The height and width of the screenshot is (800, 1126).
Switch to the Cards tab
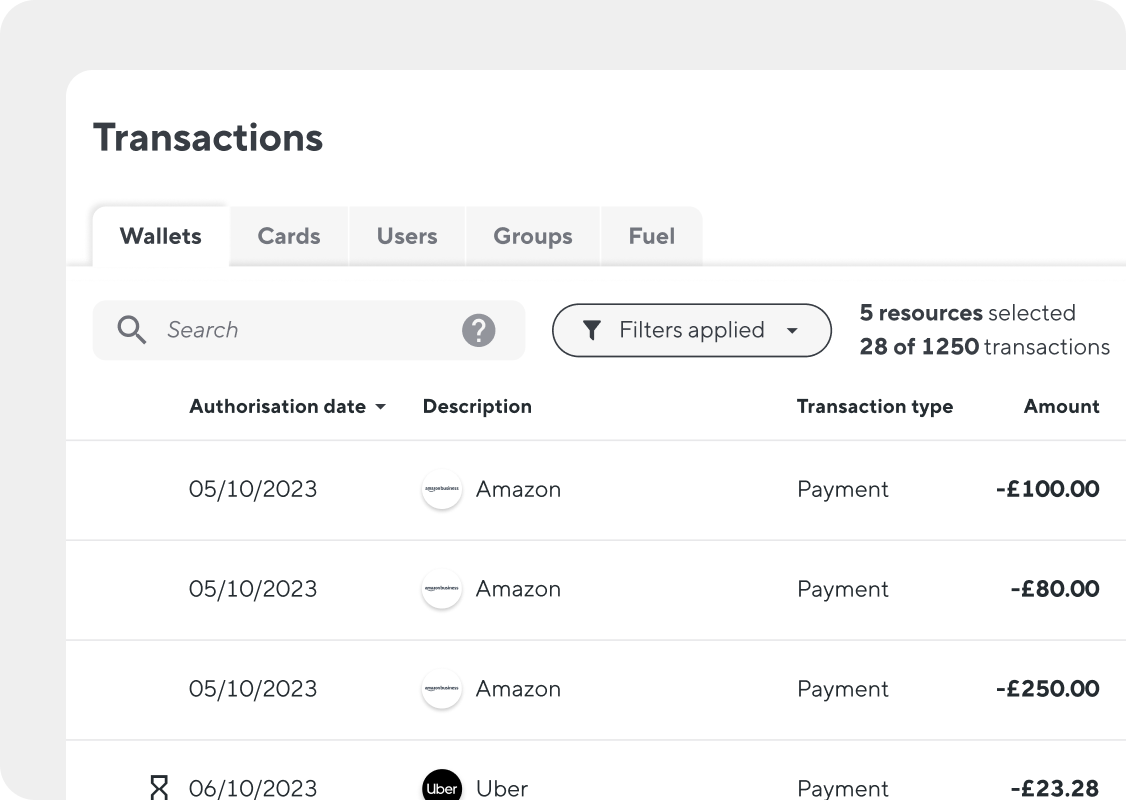(x=288, y=236)
